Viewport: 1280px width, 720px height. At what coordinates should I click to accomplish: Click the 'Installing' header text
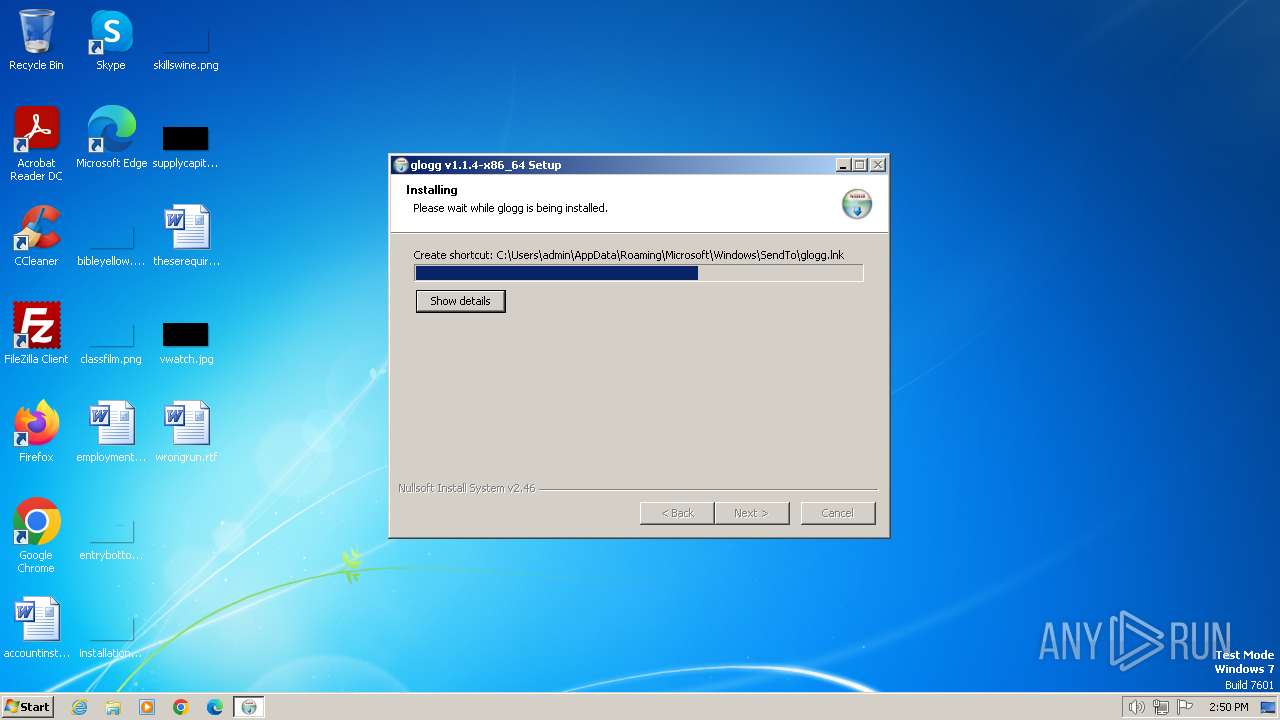click(432, 190)
